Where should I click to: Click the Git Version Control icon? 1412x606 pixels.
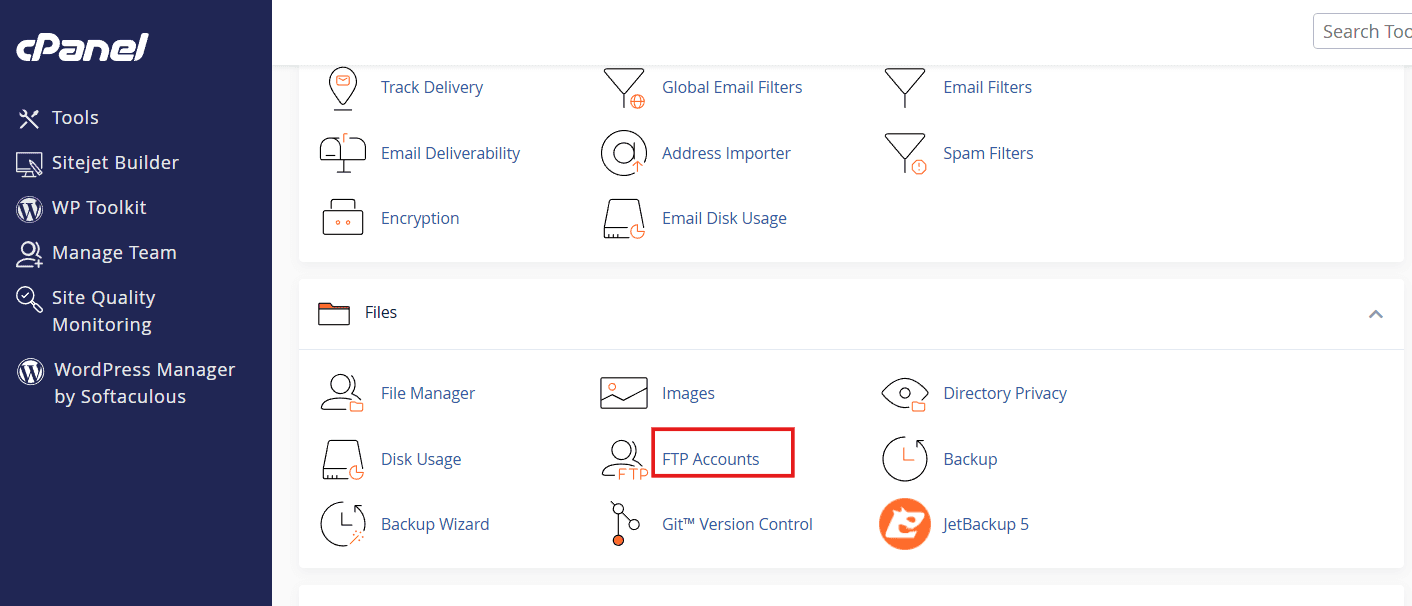click(x=623, y=523)
